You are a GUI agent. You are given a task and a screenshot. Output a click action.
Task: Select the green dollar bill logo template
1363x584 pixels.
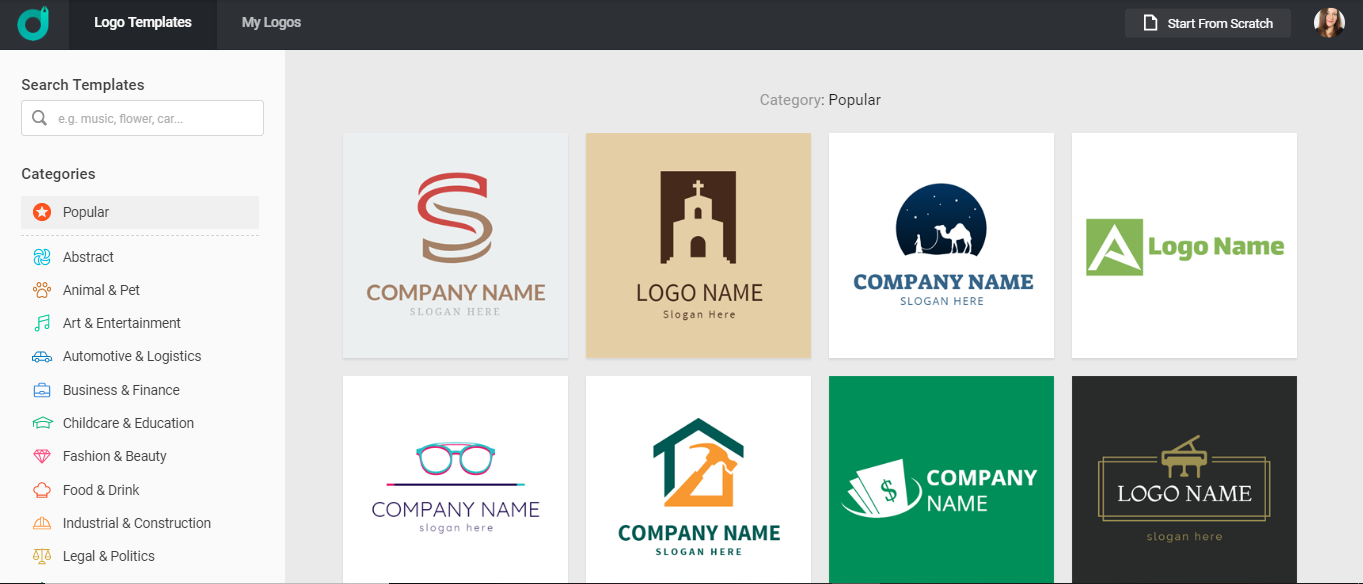(941, 480)
